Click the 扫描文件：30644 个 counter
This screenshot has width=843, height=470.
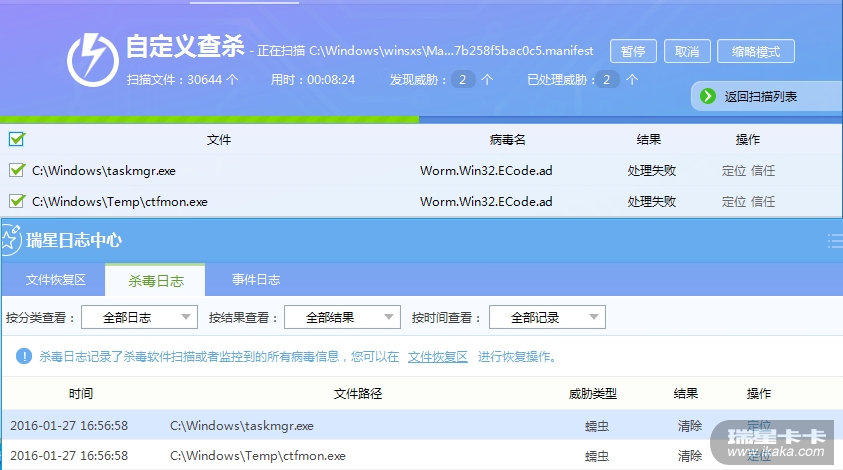[x=182, y=80]
